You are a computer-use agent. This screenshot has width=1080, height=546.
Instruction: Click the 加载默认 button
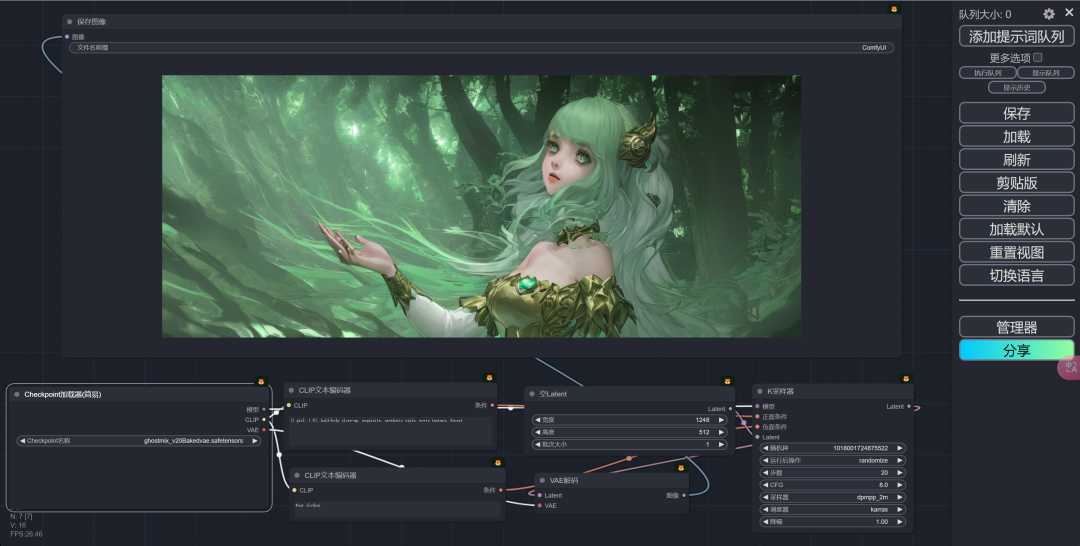click(1017, 229)
